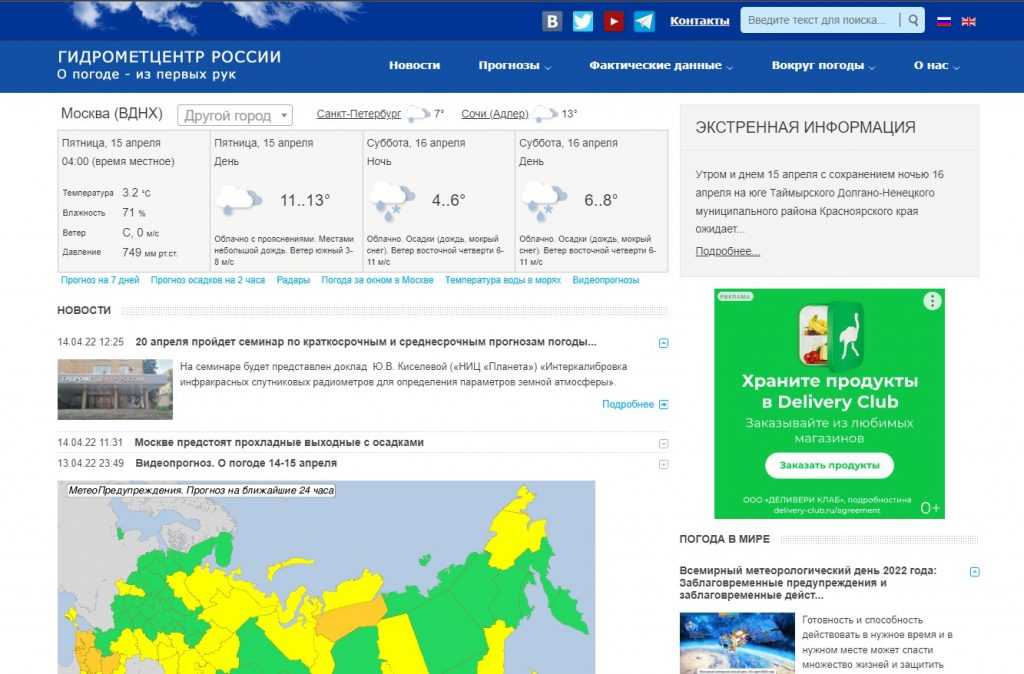Expand the 'Фактические данные' menu
The height and width of the screenshot is (674, 1024).
pos(661,66)
